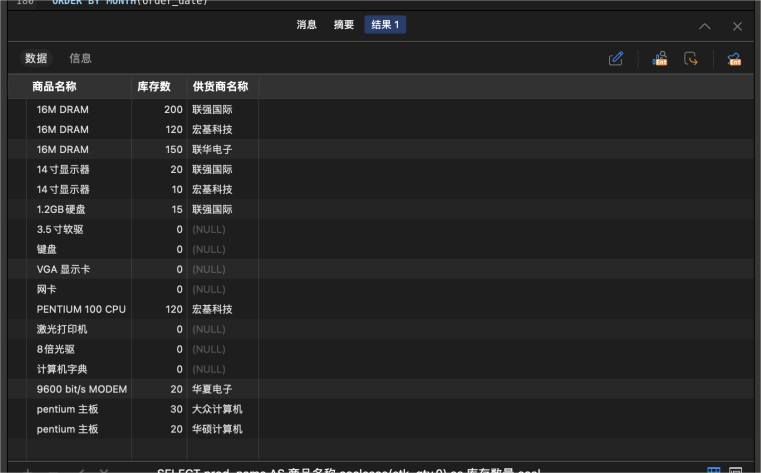The width and height of the screenshot is (761, 473).
Task: Click the person icon with Ent badge
Action: coord(660,59)
